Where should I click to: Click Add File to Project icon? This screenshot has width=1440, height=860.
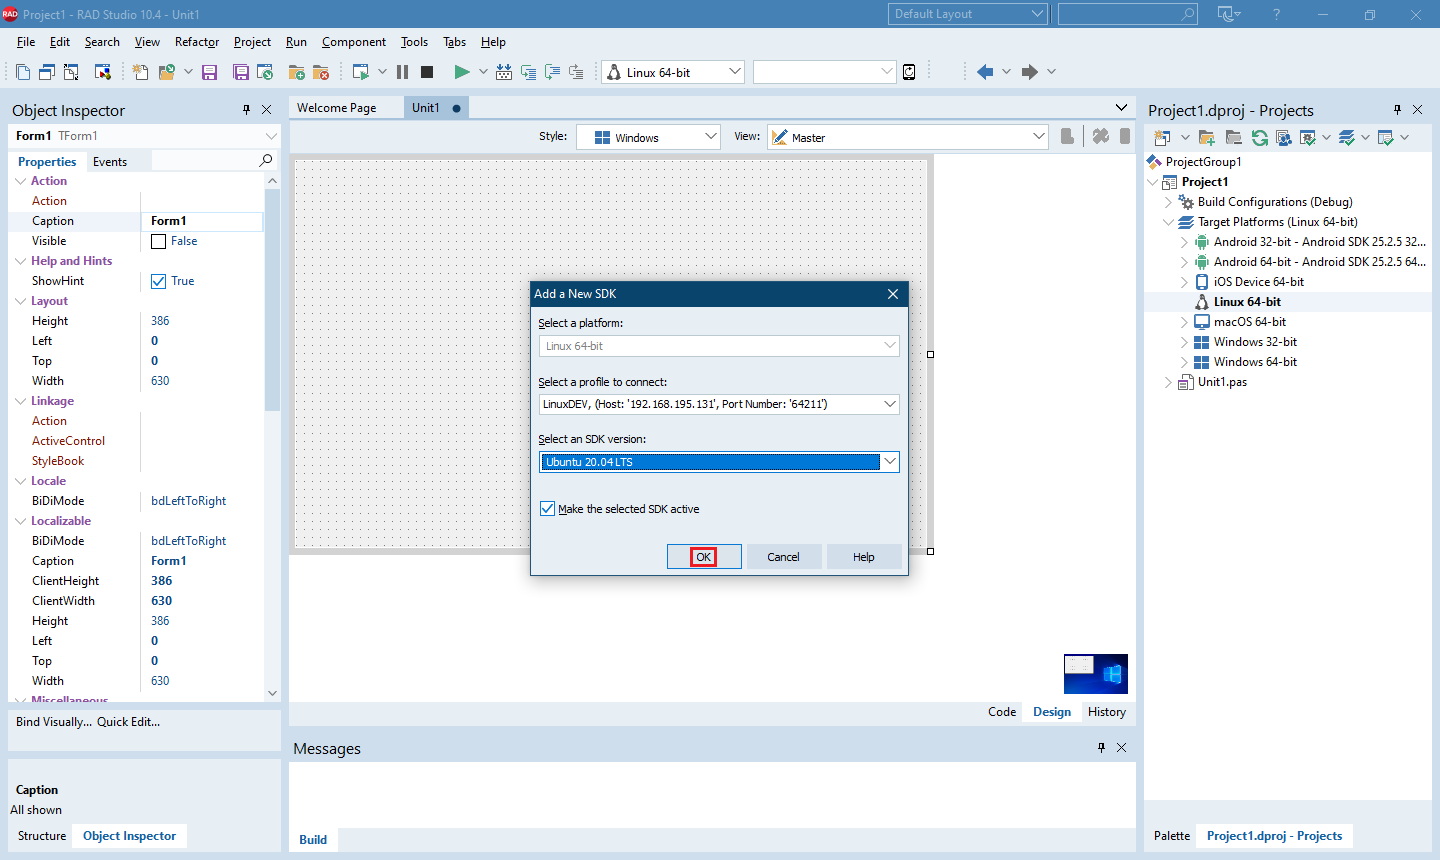pos(296,72)
